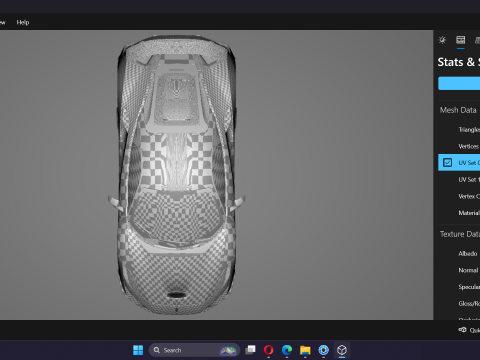
Task: Select the Gloss/Roughness texture row
Action: click(x=459, y=303)
